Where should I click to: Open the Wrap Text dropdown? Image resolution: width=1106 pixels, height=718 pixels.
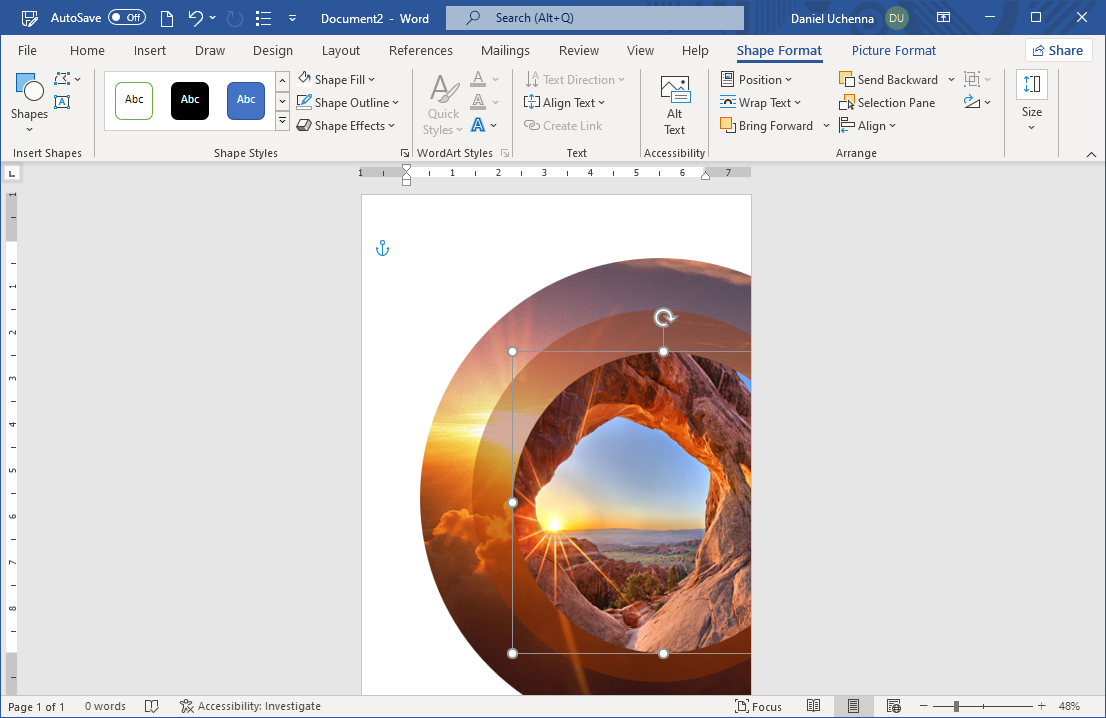761,103
